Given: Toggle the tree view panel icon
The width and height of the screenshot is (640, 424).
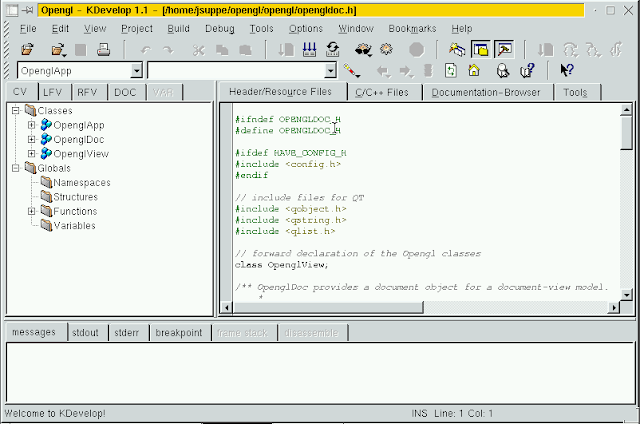Looking at the screenshot, I should click(480, 50).
